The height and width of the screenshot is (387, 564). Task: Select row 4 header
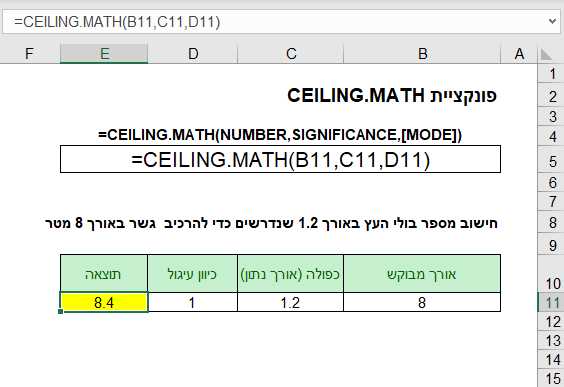[x=552, y=136]
